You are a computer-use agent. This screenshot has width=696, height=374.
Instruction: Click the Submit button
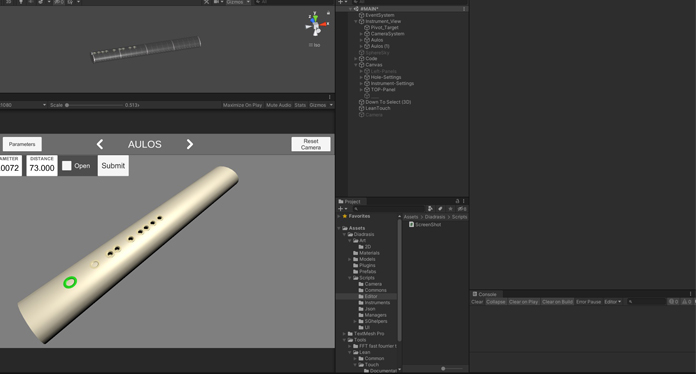pos(113,165)
